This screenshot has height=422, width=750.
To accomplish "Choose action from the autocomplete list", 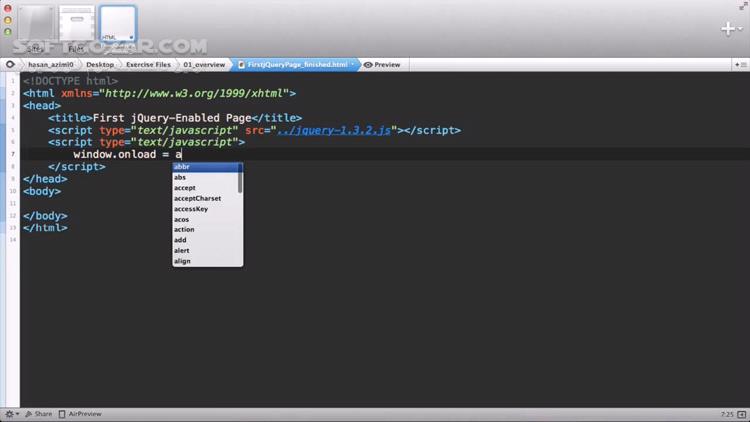I will tap(205, 229).
